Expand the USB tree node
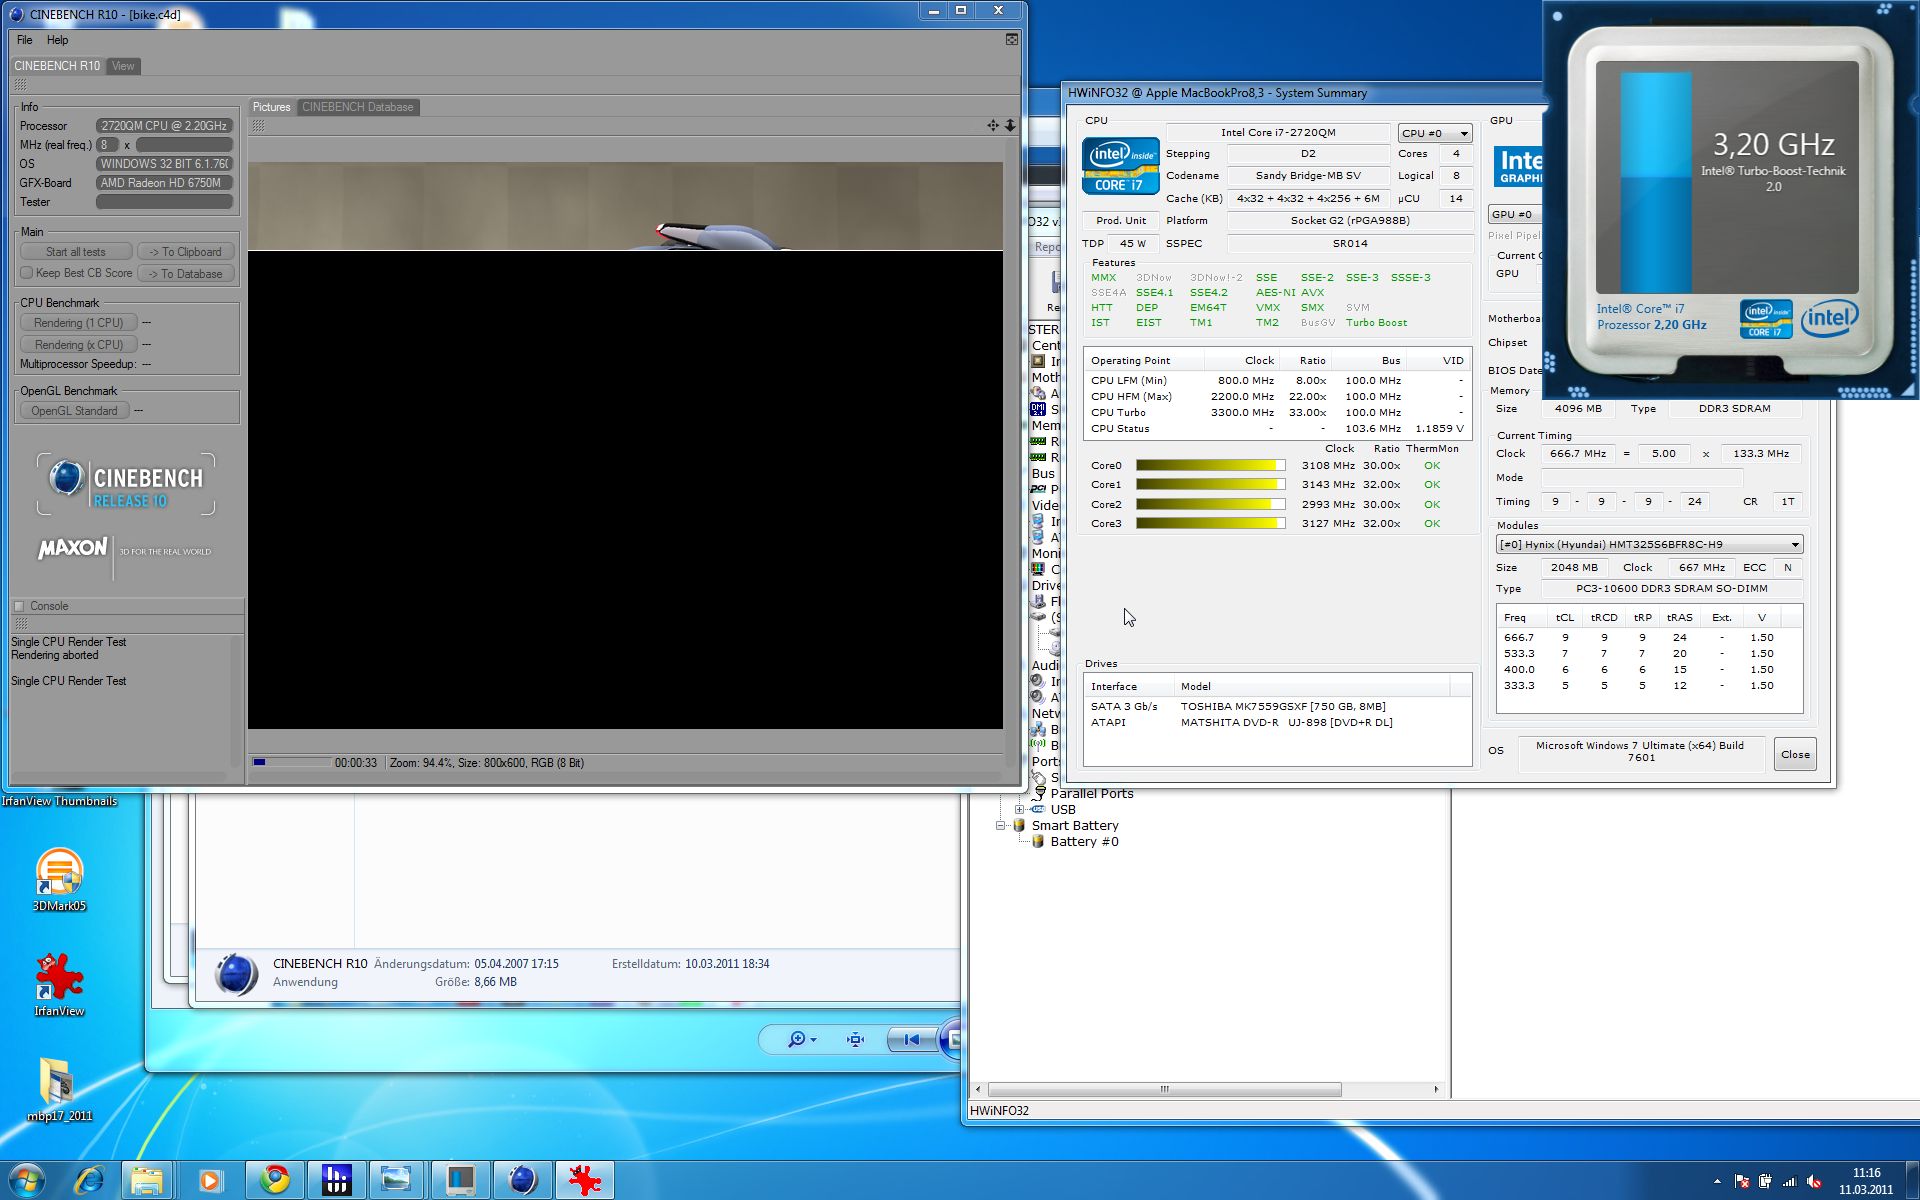1920x1200 pixels. [1019, 810]
